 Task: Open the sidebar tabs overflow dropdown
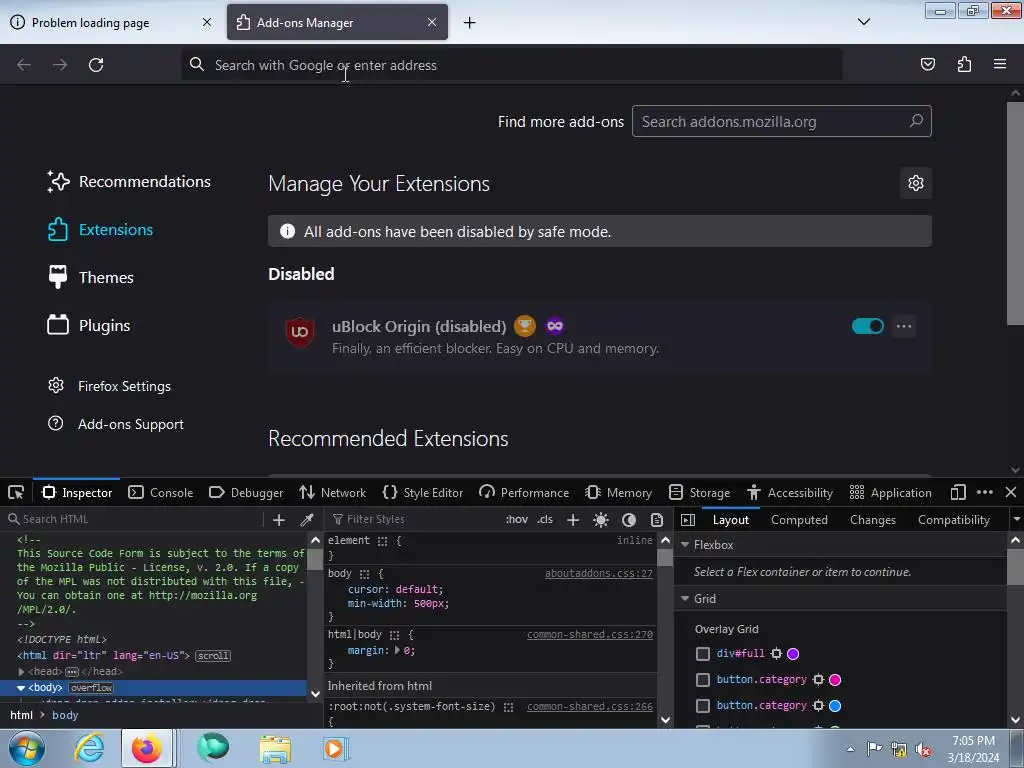pyautogui.click(x=1016, y=520)
